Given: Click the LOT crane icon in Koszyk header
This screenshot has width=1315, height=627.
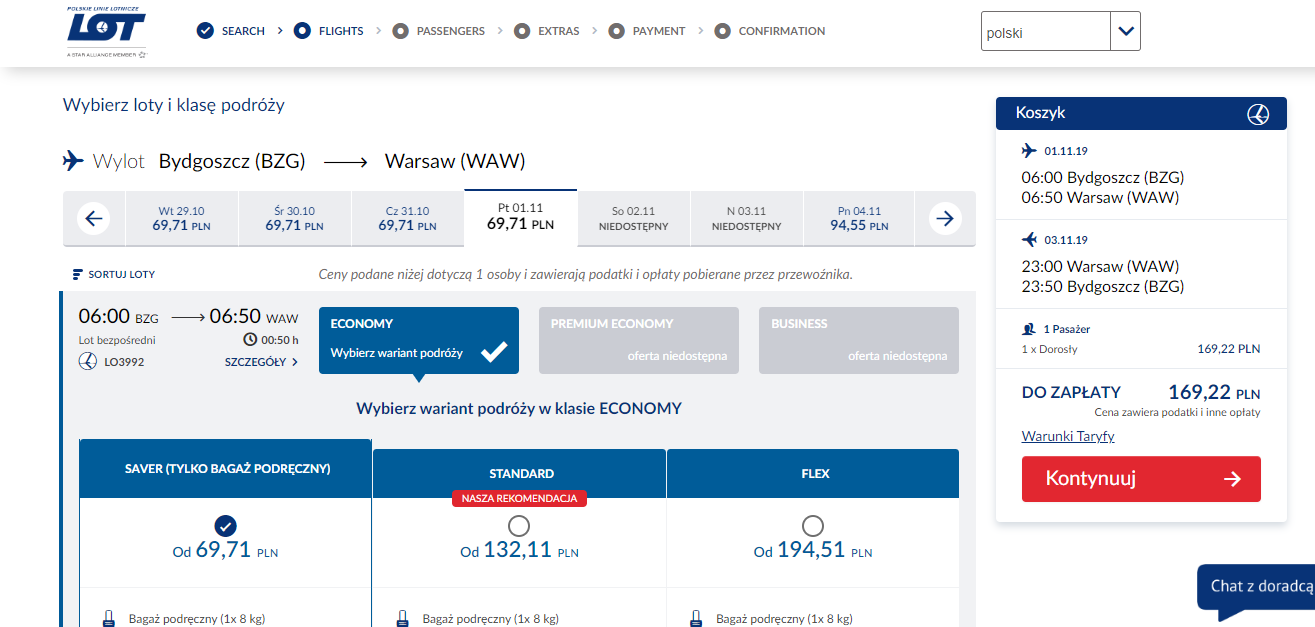Looking at the screenshot, I should (1258, 114).
